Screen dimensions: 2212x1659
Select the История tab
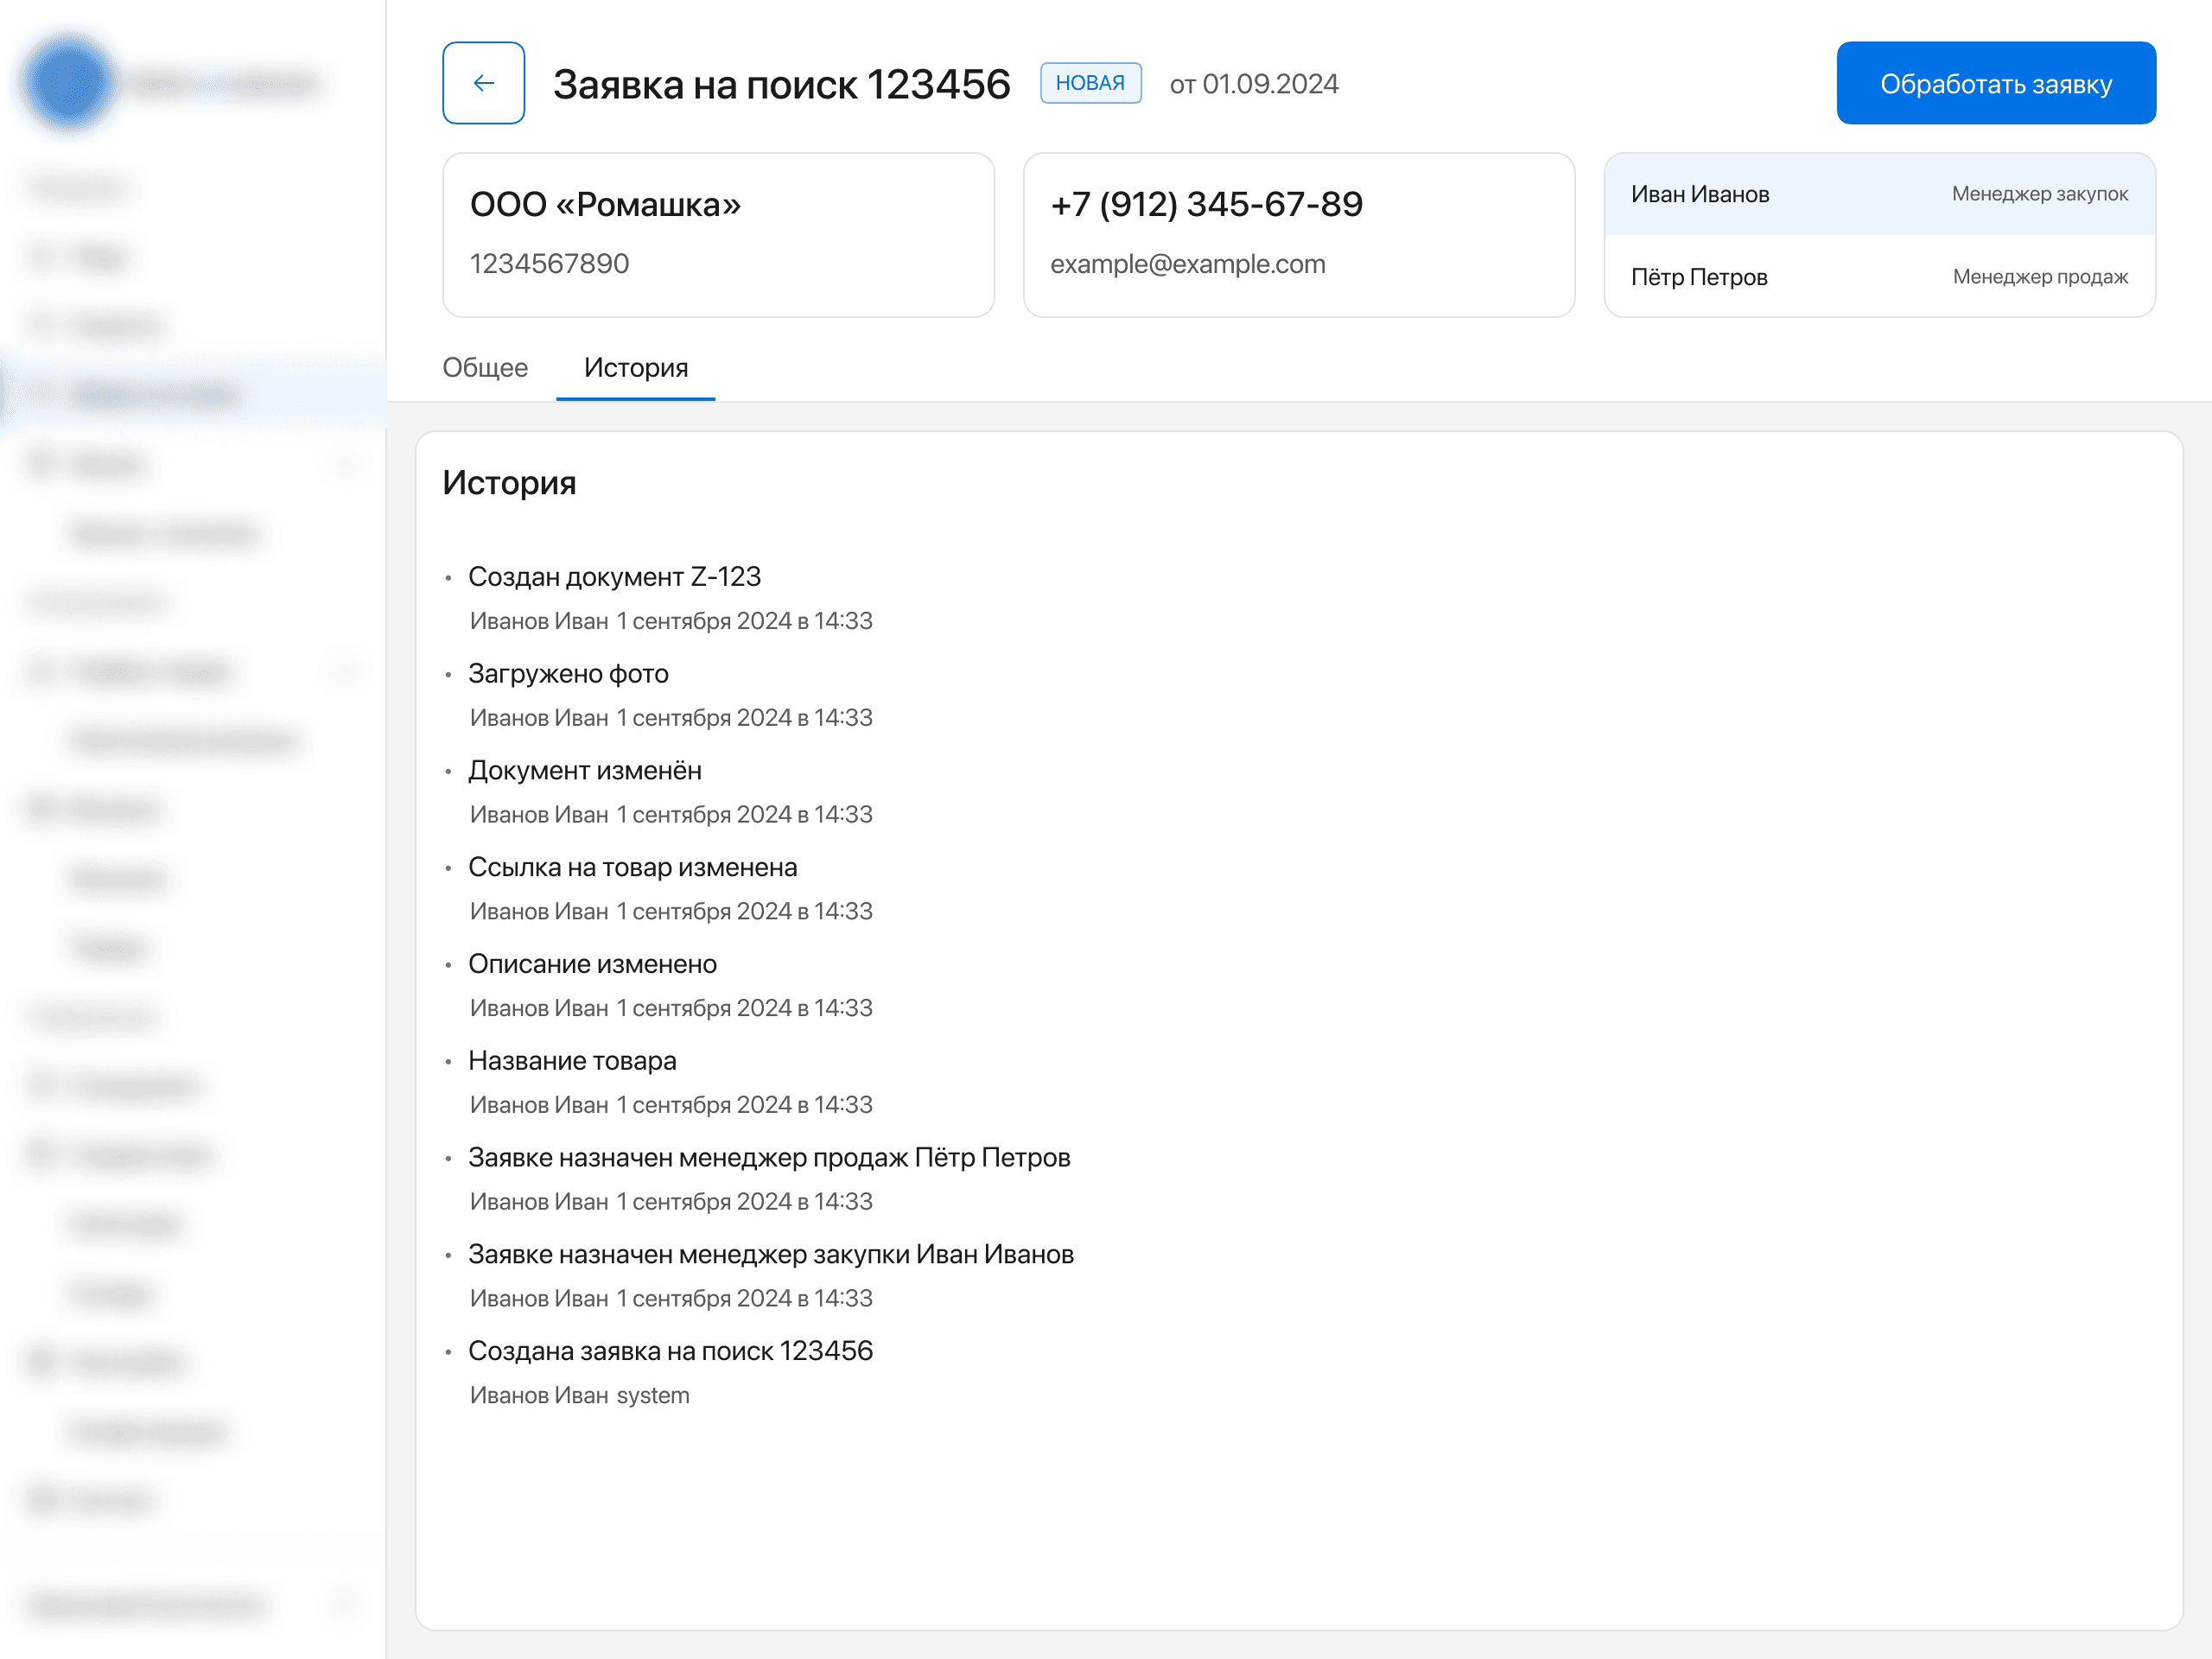click(x=636, y=368)
